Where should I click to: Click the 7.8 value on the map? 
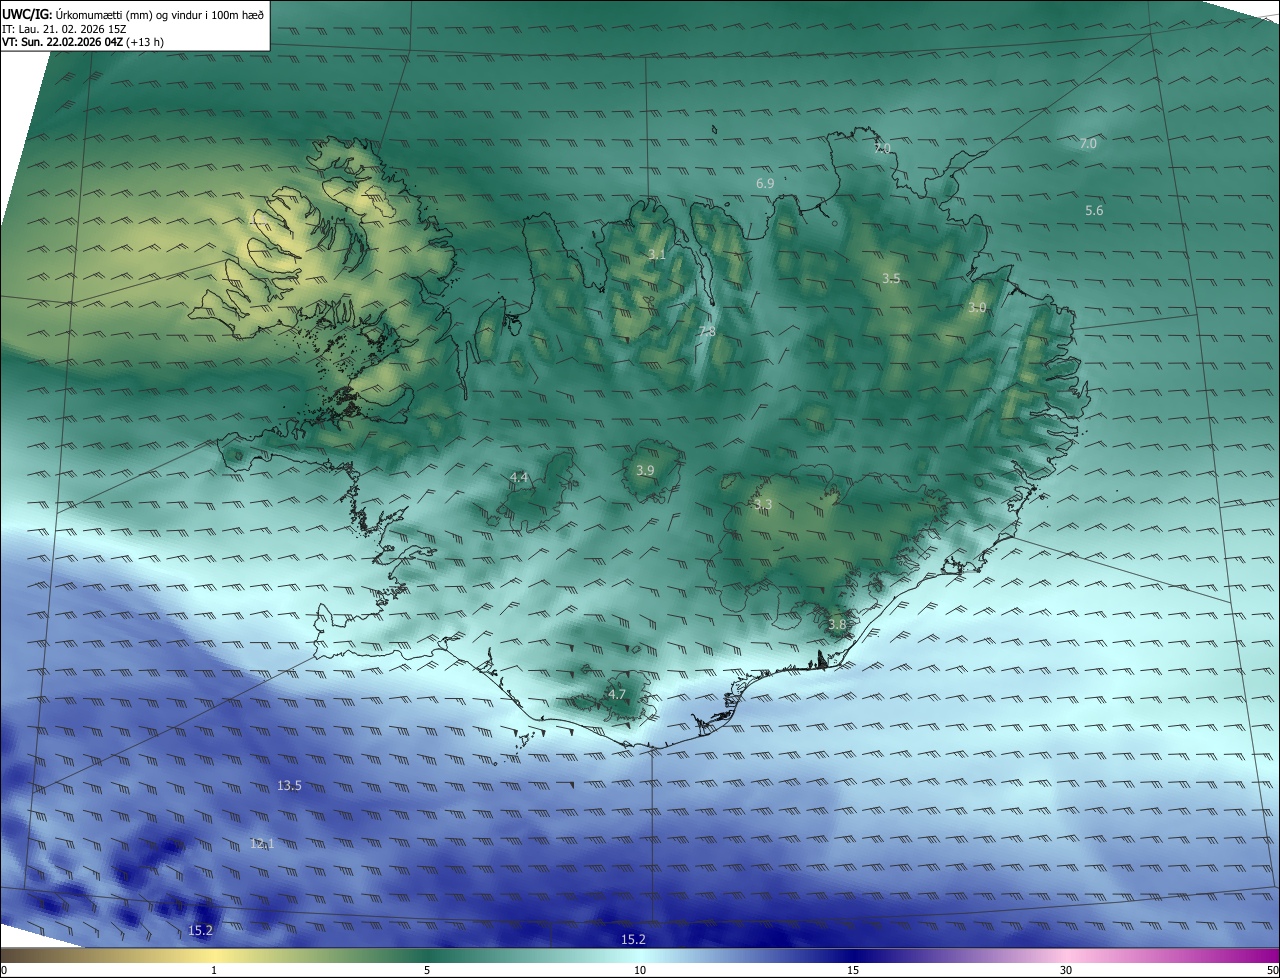(x=706, y=331)
